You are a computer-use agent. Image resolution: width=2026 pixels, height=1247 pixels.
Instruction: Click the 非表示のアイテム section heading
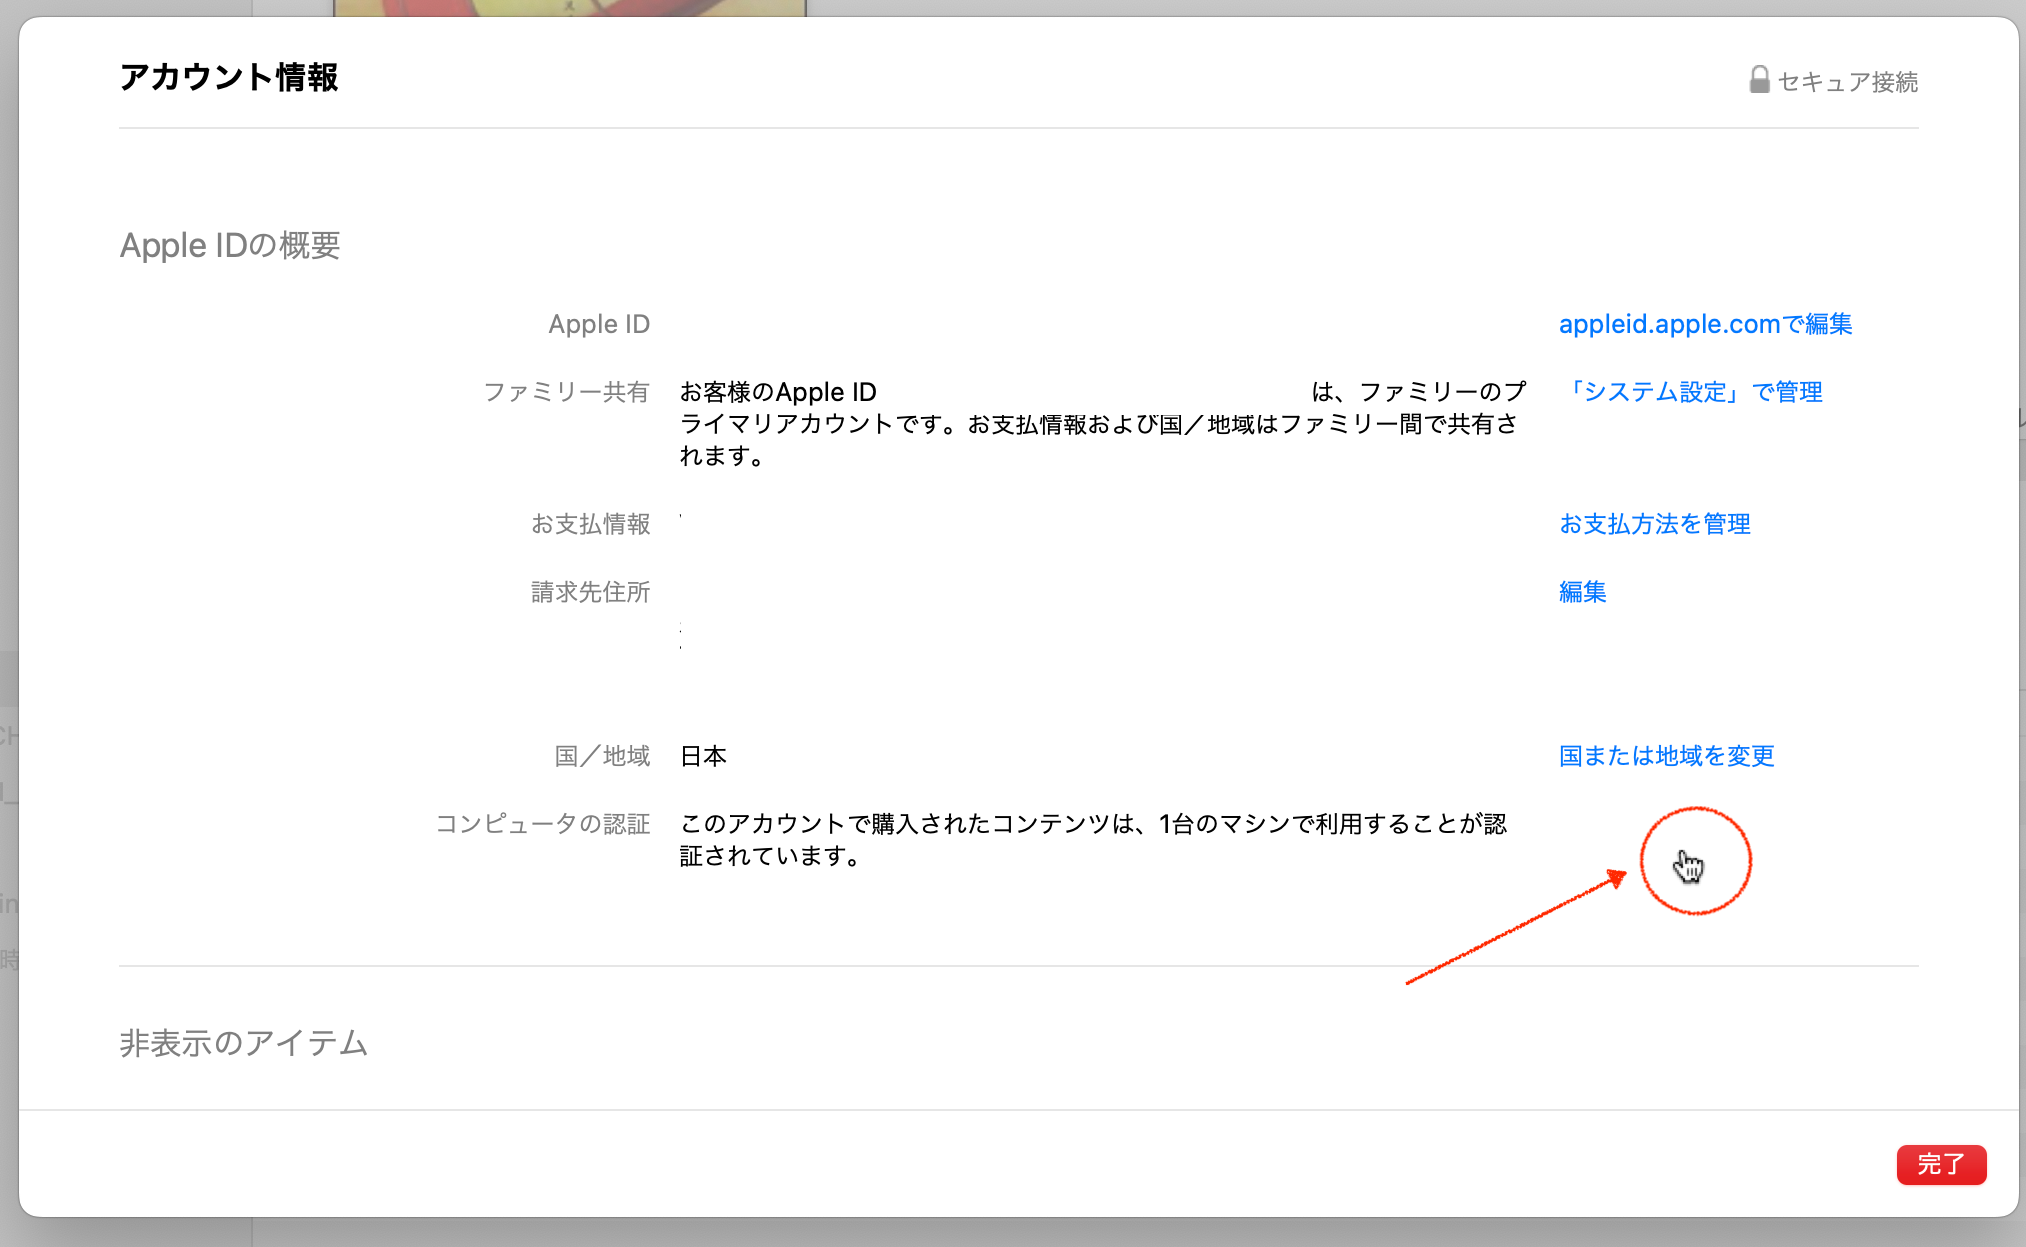[x=243, y=1043]
